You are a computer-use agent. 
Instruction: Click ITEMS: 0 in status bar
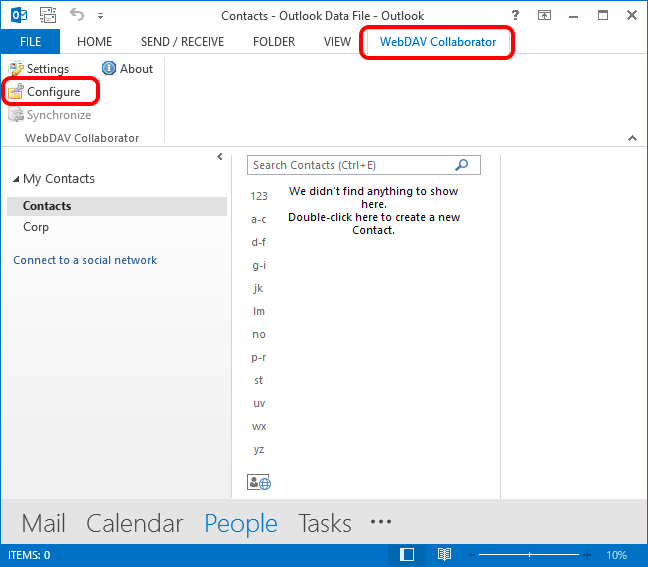[x=29, y=555]
